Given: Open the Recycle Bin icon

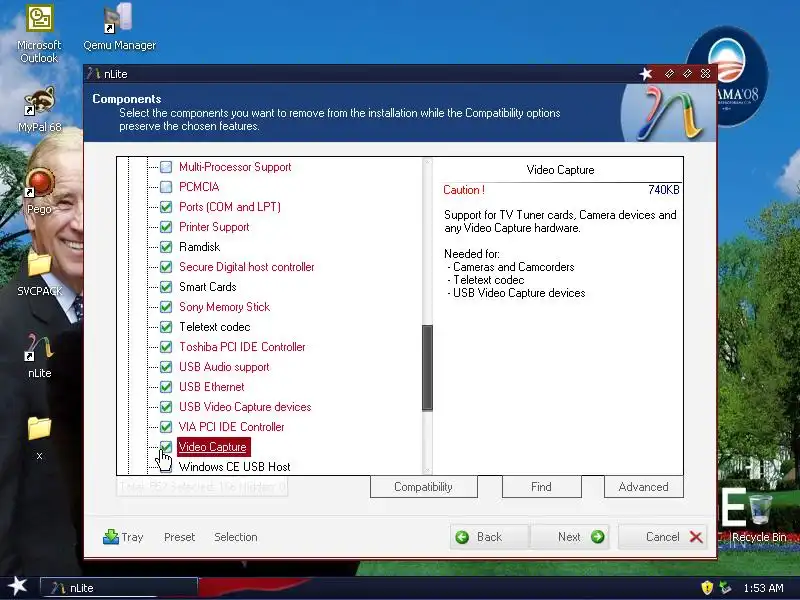Looking at the screenshot, I should tap(759, 519).
